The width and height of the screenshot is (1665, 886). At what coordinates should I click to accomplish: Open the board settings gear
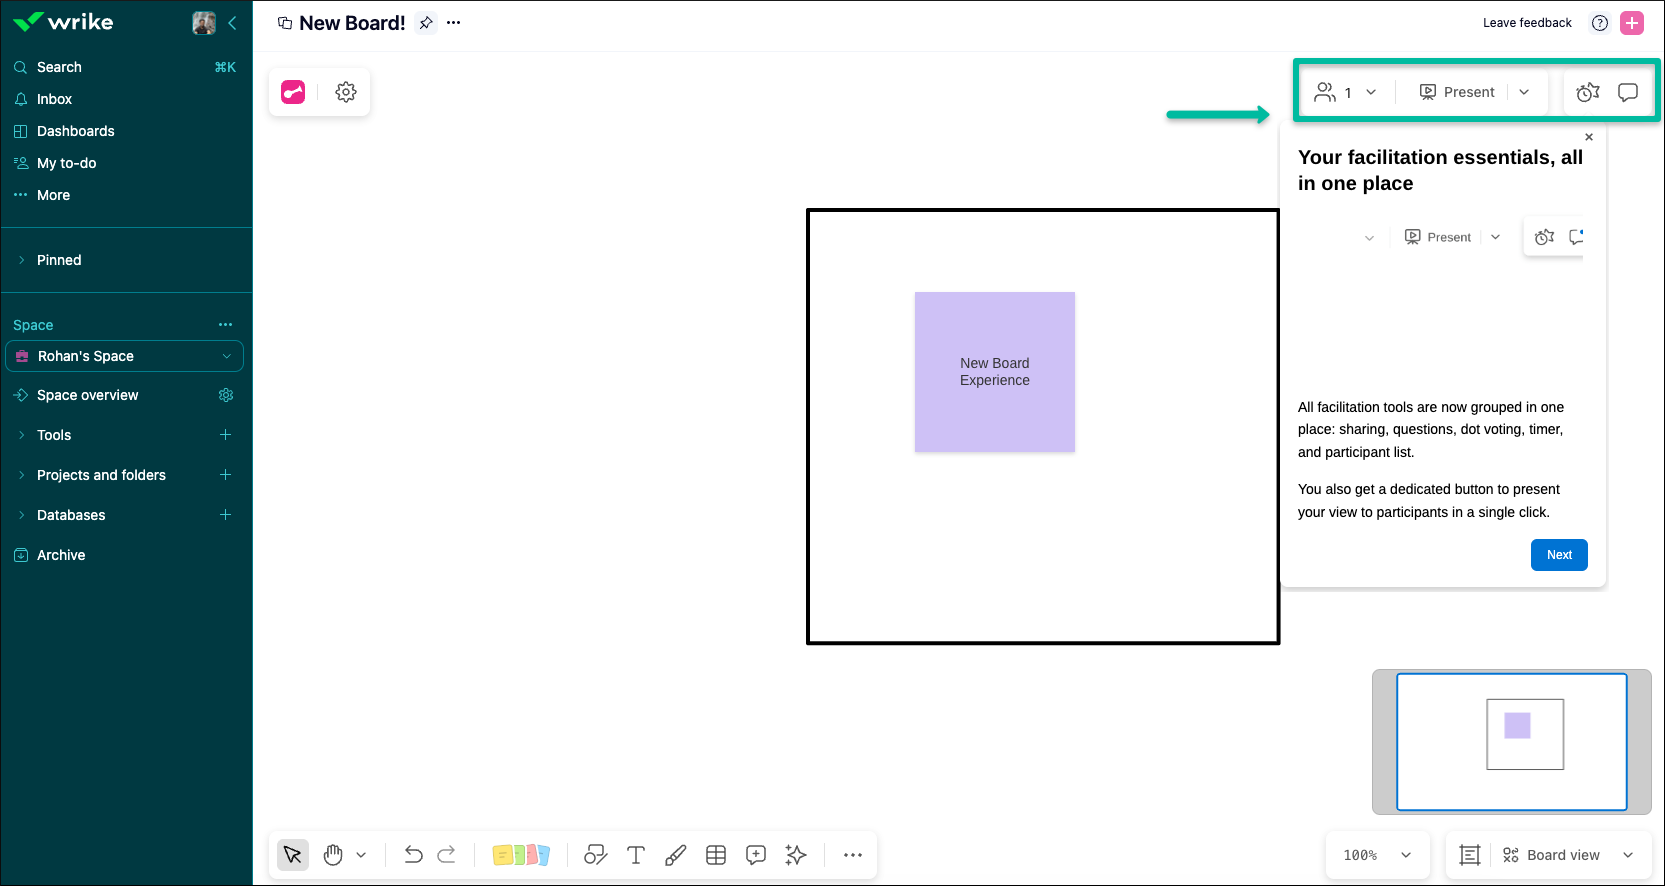(x=346, y=92)
